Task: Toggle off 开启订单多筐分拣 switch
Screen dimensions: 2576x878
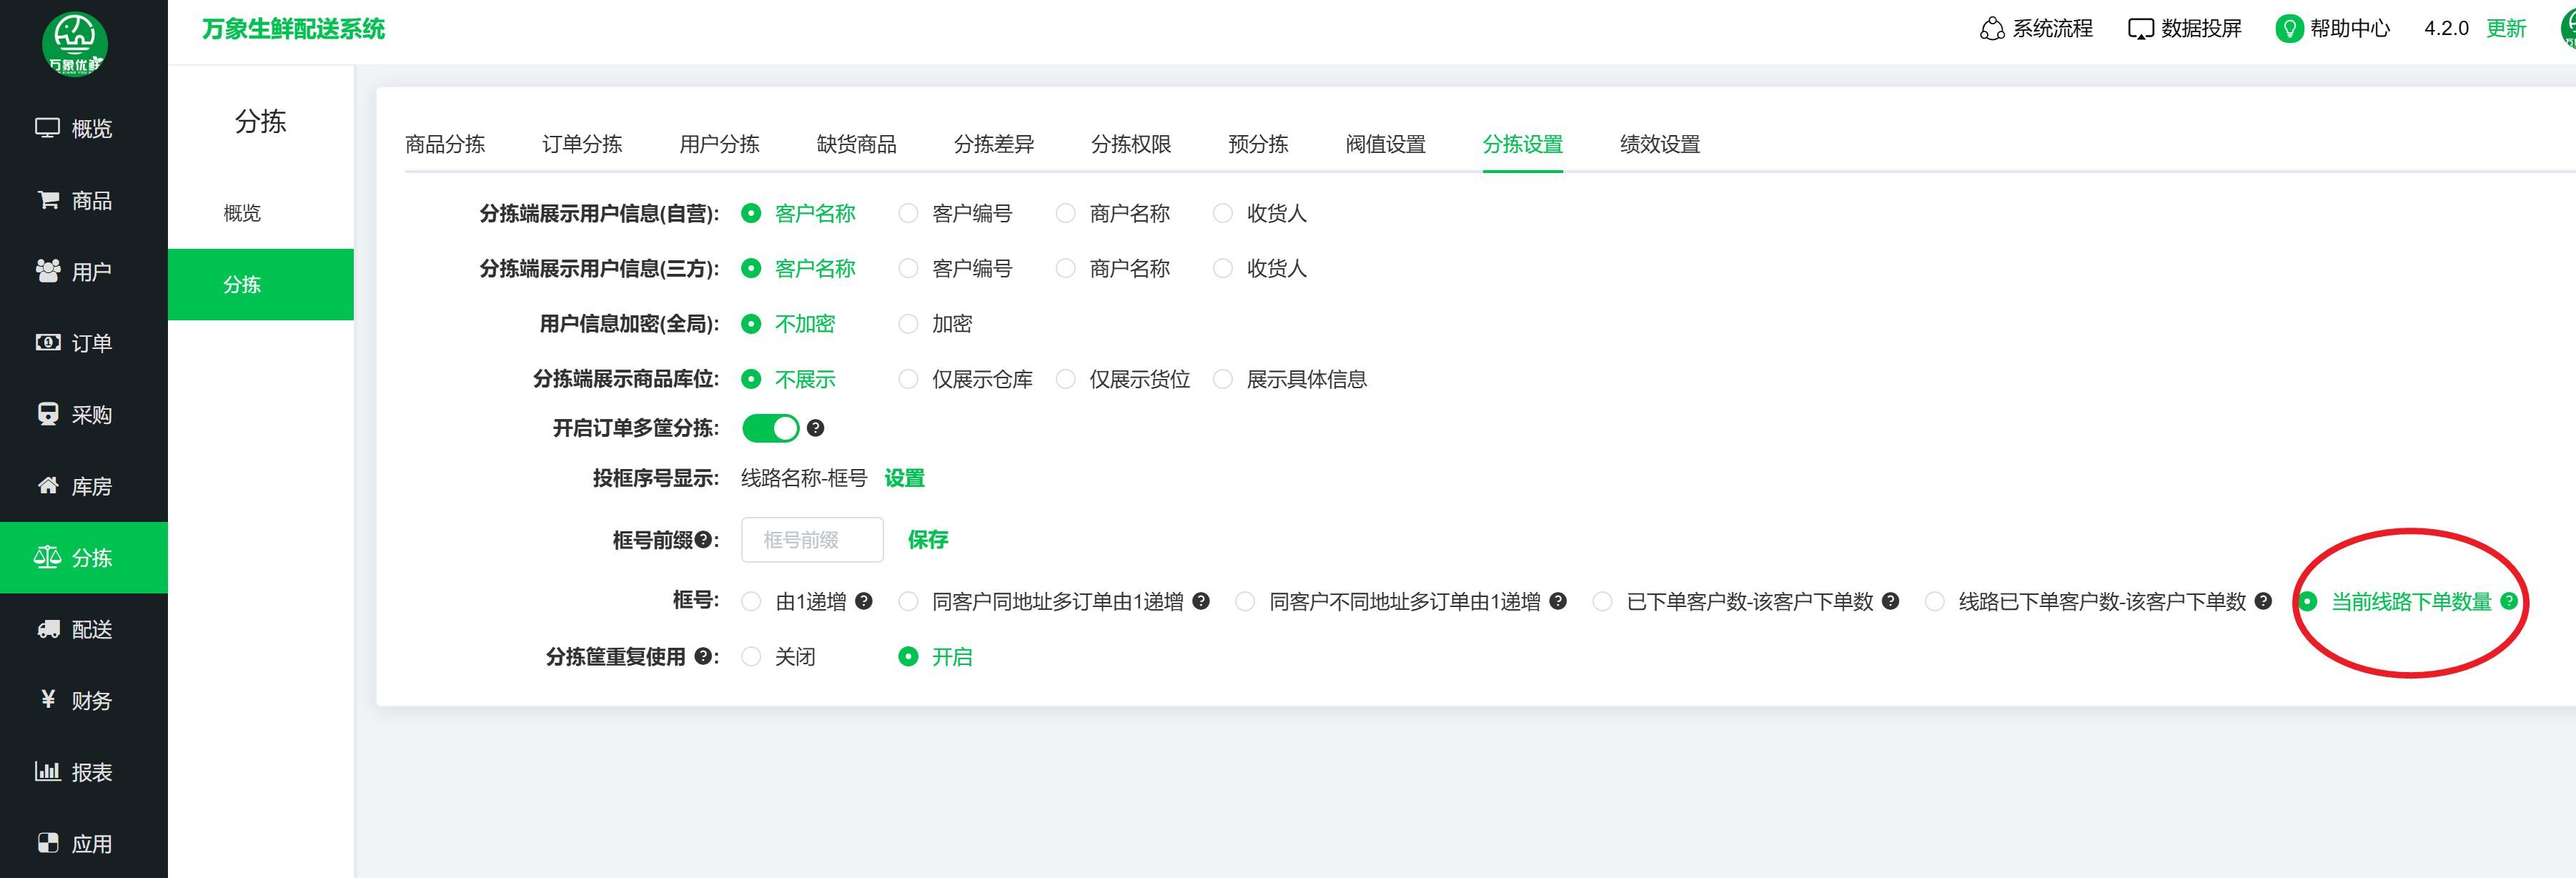Action: point(770,428)
